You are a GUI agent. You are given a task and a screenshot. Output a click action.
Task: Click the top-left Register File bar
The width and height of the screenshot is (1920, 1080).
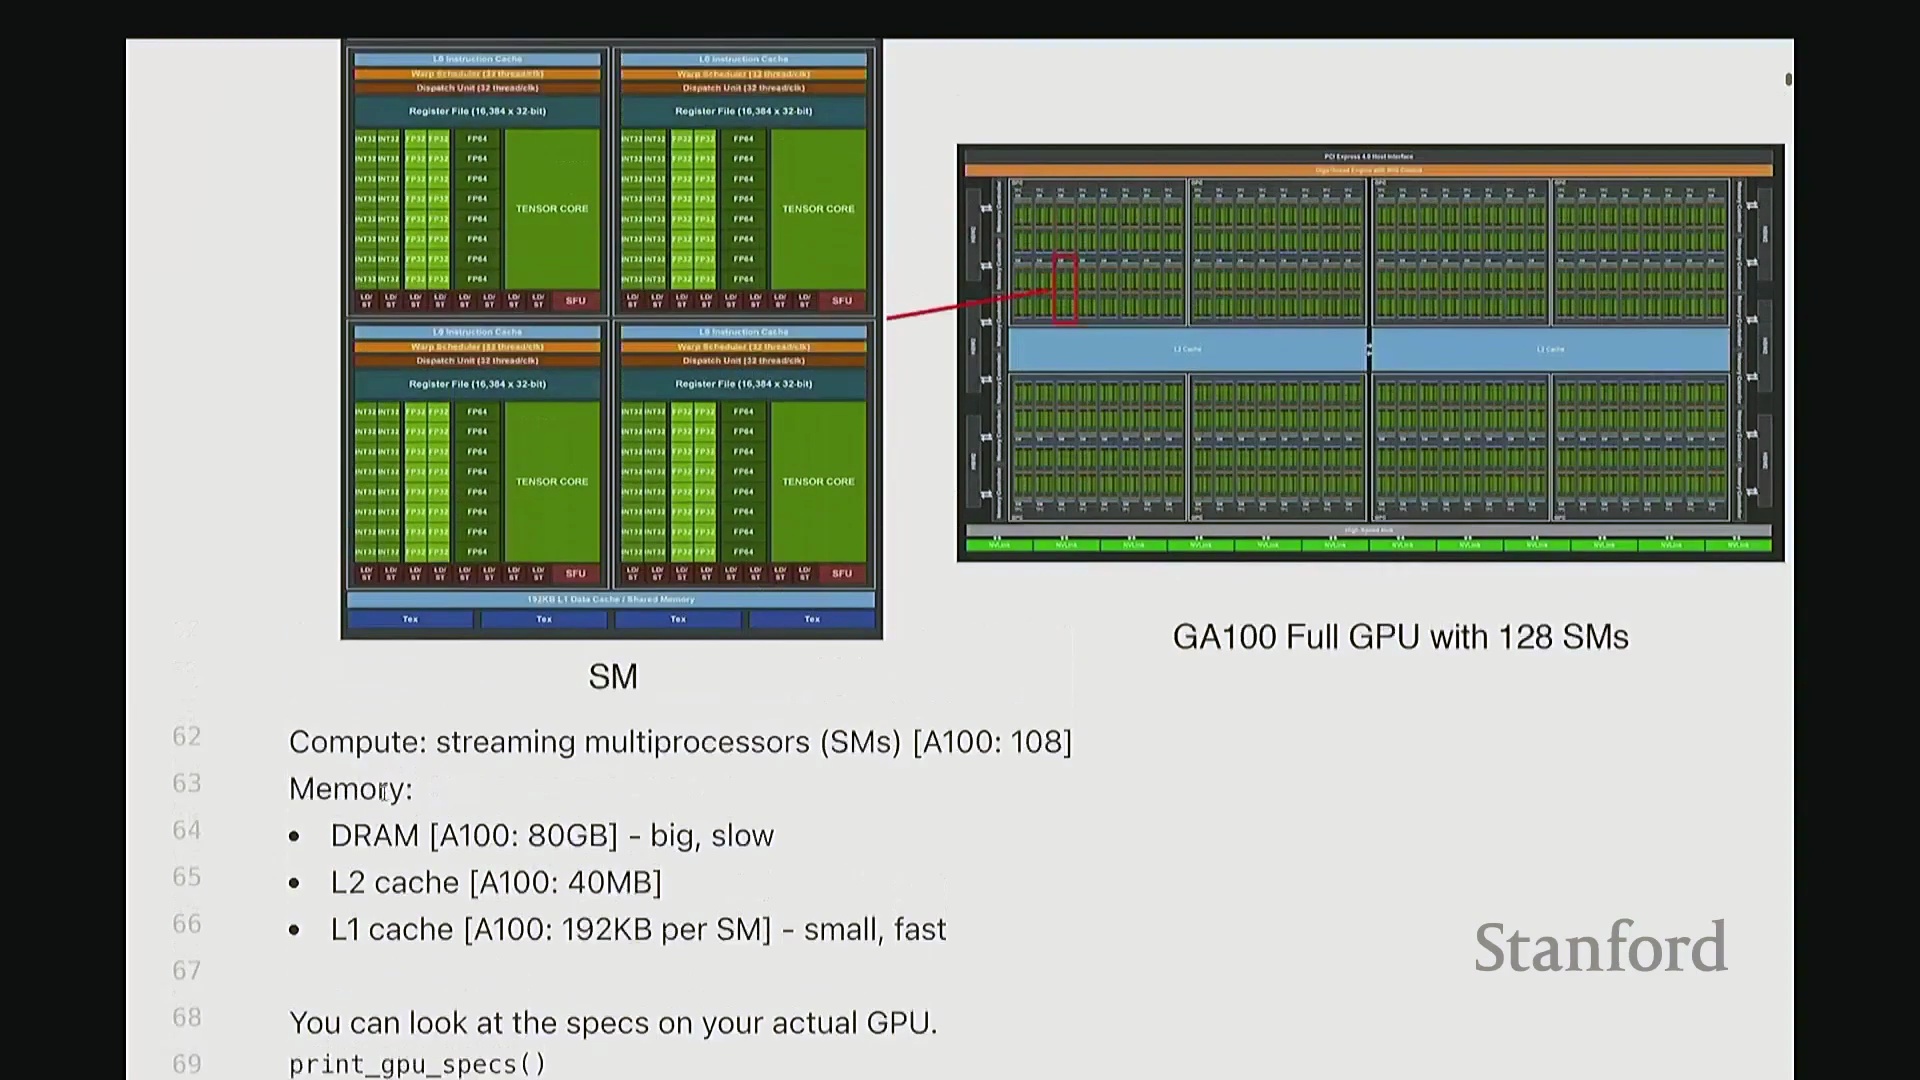click(x=477, y=111)
